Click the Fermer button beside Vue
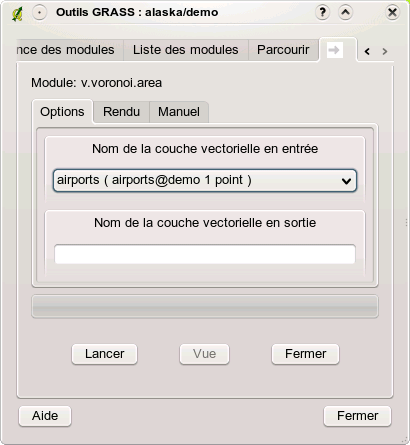The width and height of the screenshot is (410, 445). click(x=305, y=354)
